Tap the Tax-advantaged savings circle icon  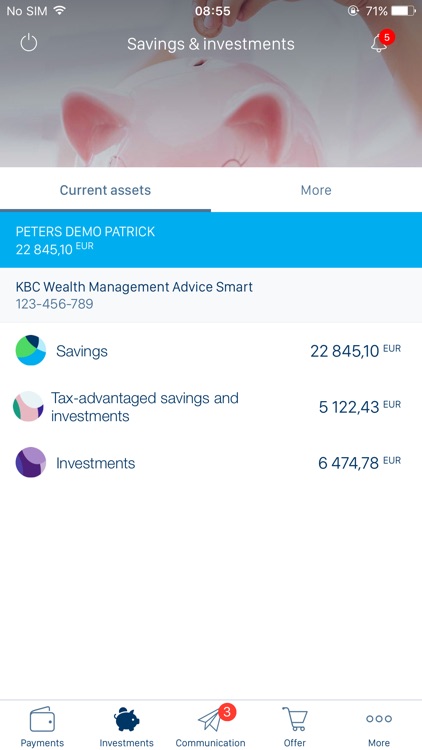pyautogui.click(x=28, y=407)
